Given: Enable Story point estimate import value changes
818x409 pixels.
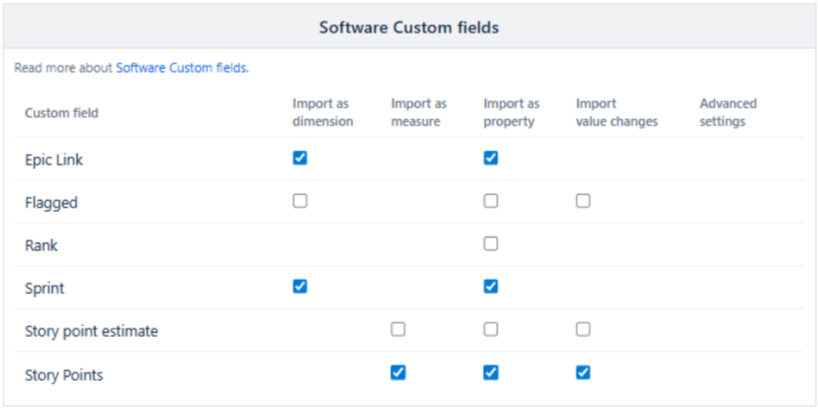Looking at the screenshot, I should point(583,330).
